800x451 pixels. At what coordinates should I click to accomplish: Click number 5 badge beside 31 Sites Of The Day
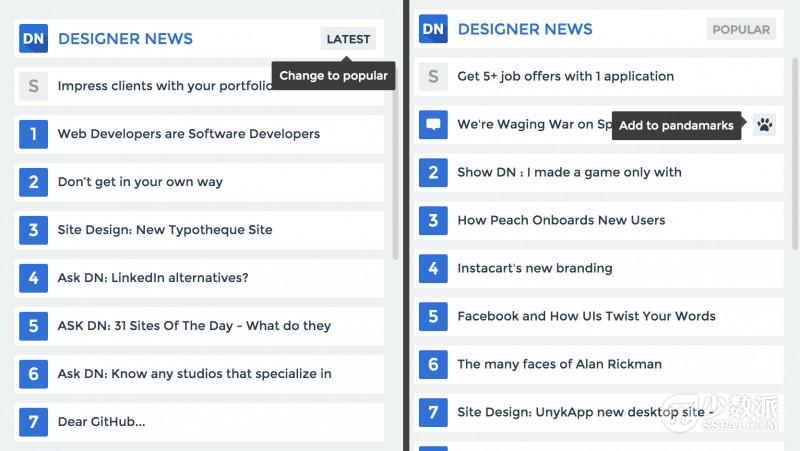[33, 325]
